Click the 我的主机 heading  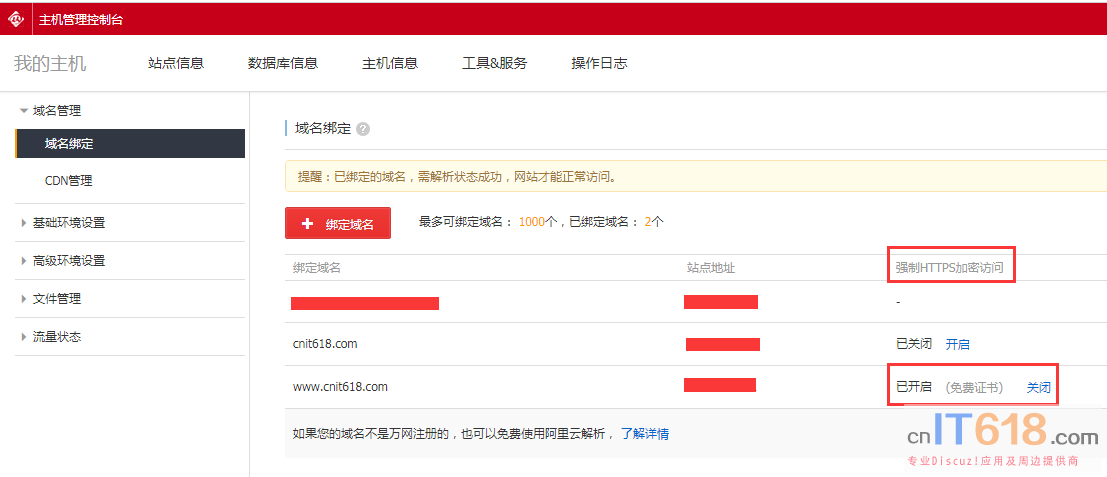tap(50, 63)
